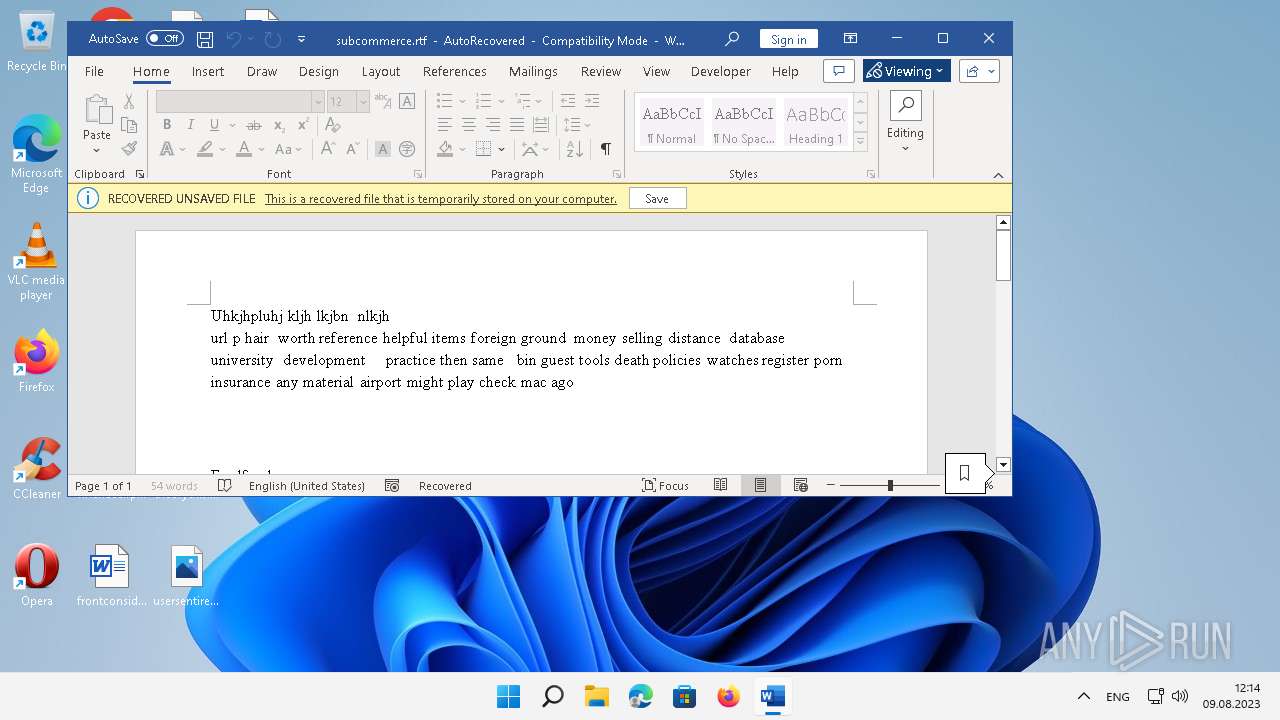
Task: Click Shrink Font icon
Action: (x=352, y=149)
